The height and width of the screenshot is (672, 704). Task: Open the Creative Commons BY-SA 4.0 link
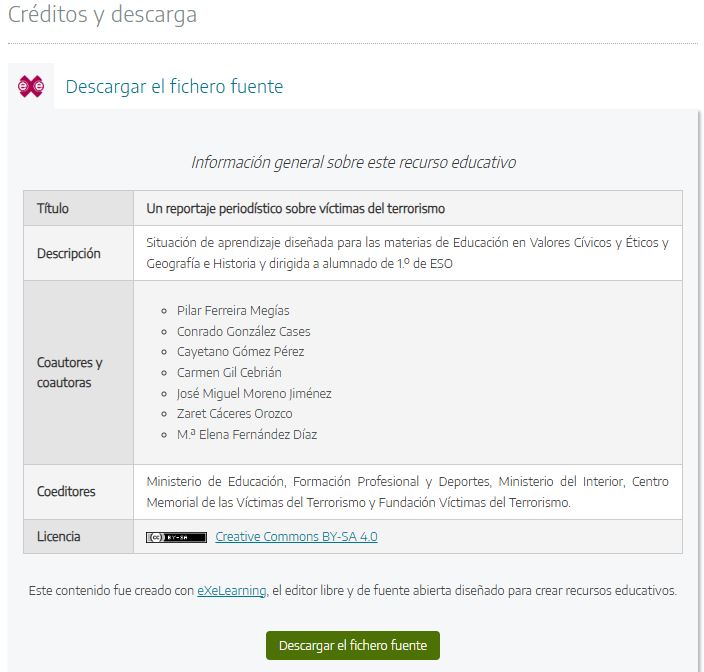(x=296, y=536)
